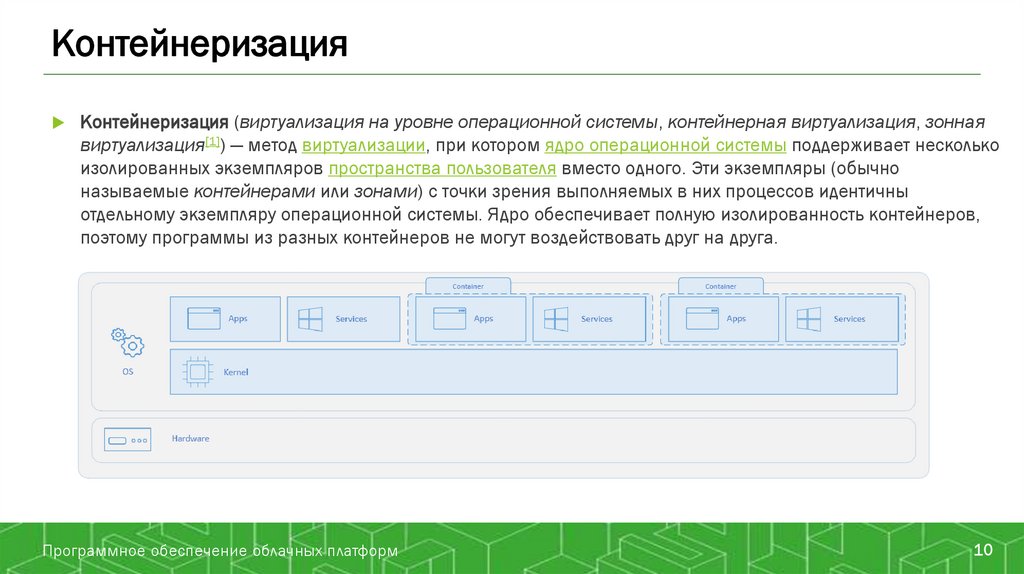Image resolution: width=1024 pixels, height=574 pixels.
Task: Click the bold word 'Контейнеризация' in paragraph
Action: (x=154, y=122)
